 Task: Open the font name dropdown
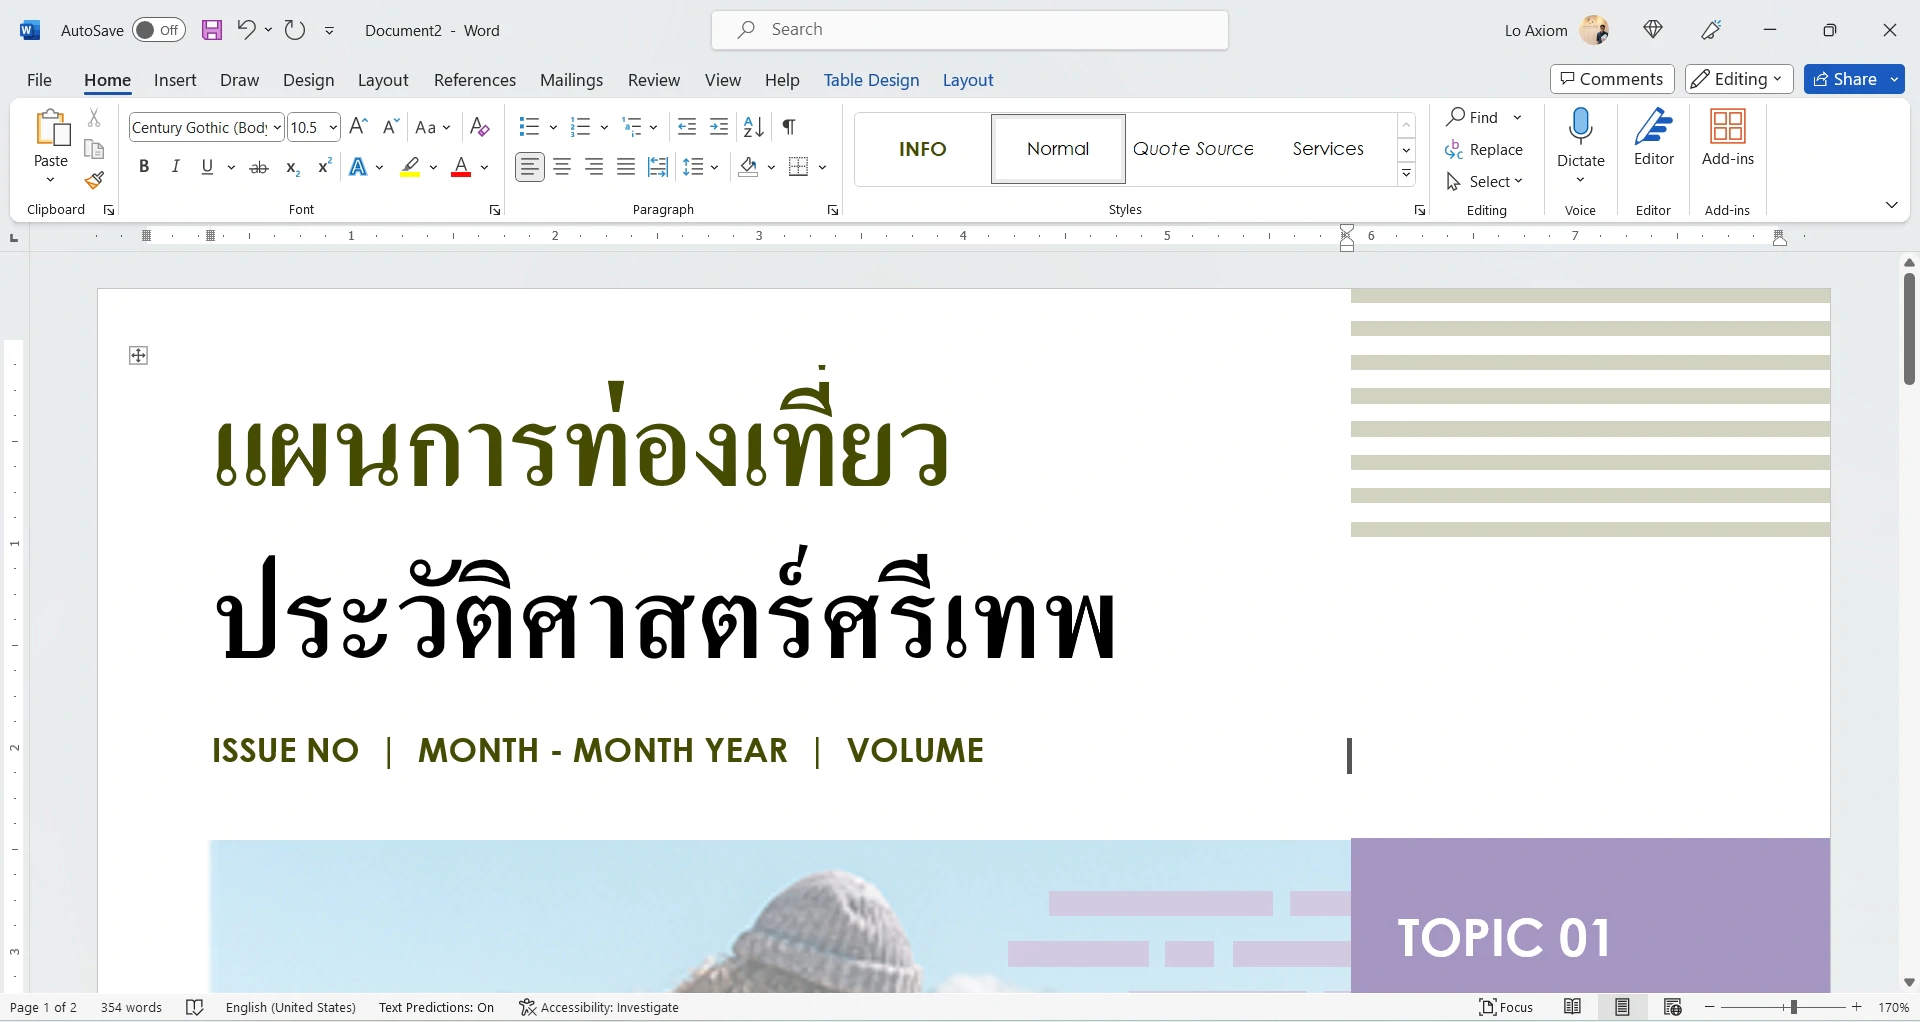[x=277, y=128]
